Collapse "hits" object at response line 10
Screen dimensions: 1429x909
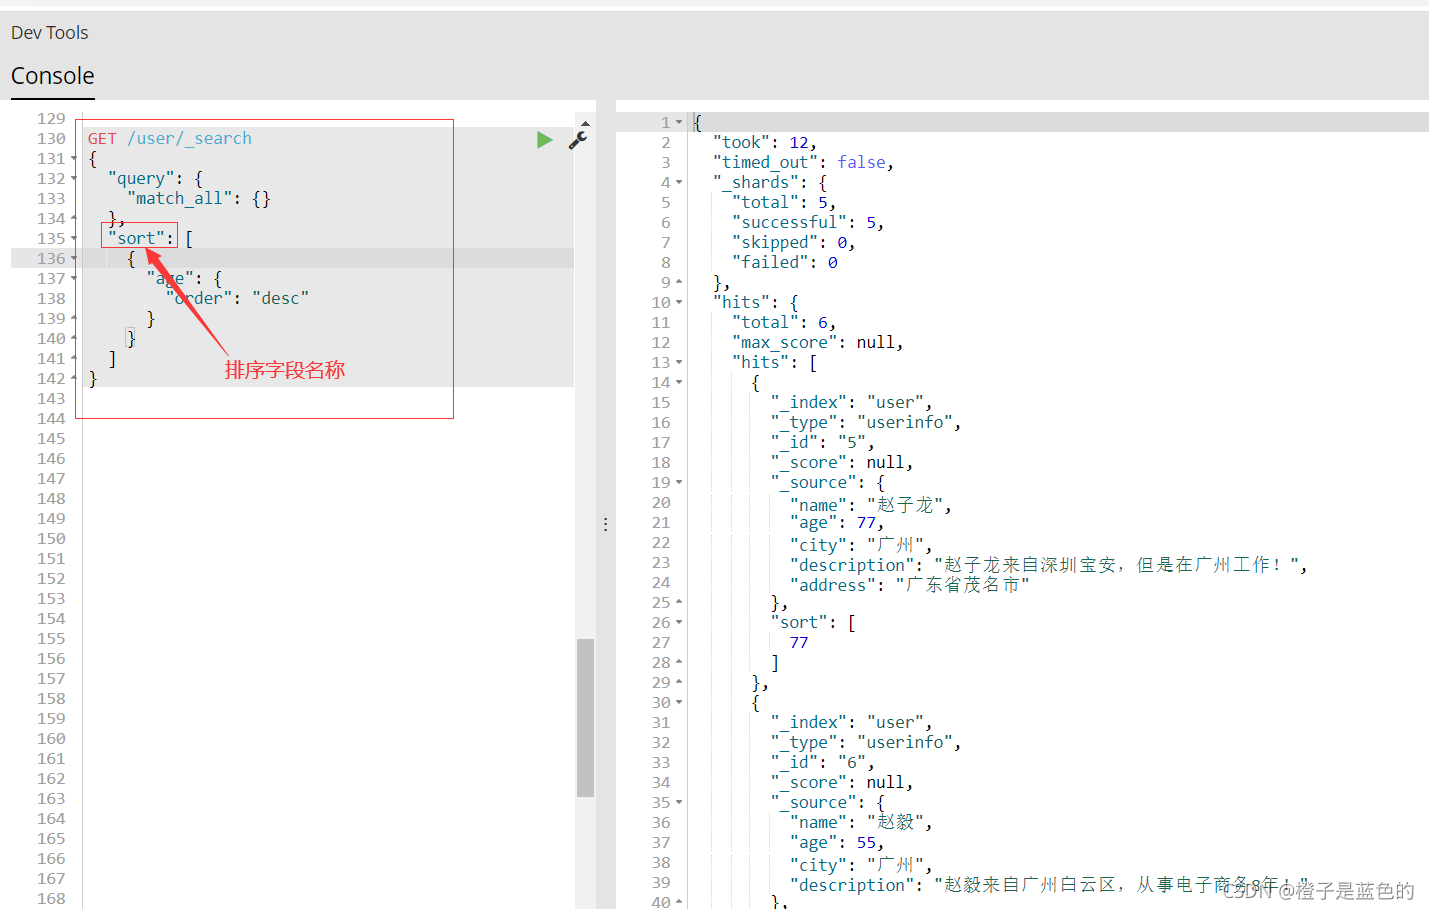[x=679, y=303]
